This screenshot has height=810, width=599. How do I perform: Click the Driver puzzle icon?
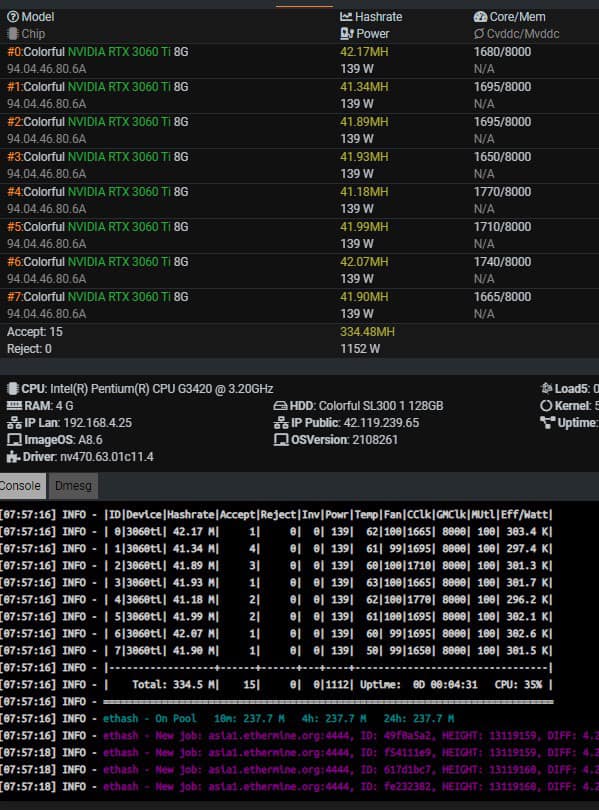coord(13,457)
